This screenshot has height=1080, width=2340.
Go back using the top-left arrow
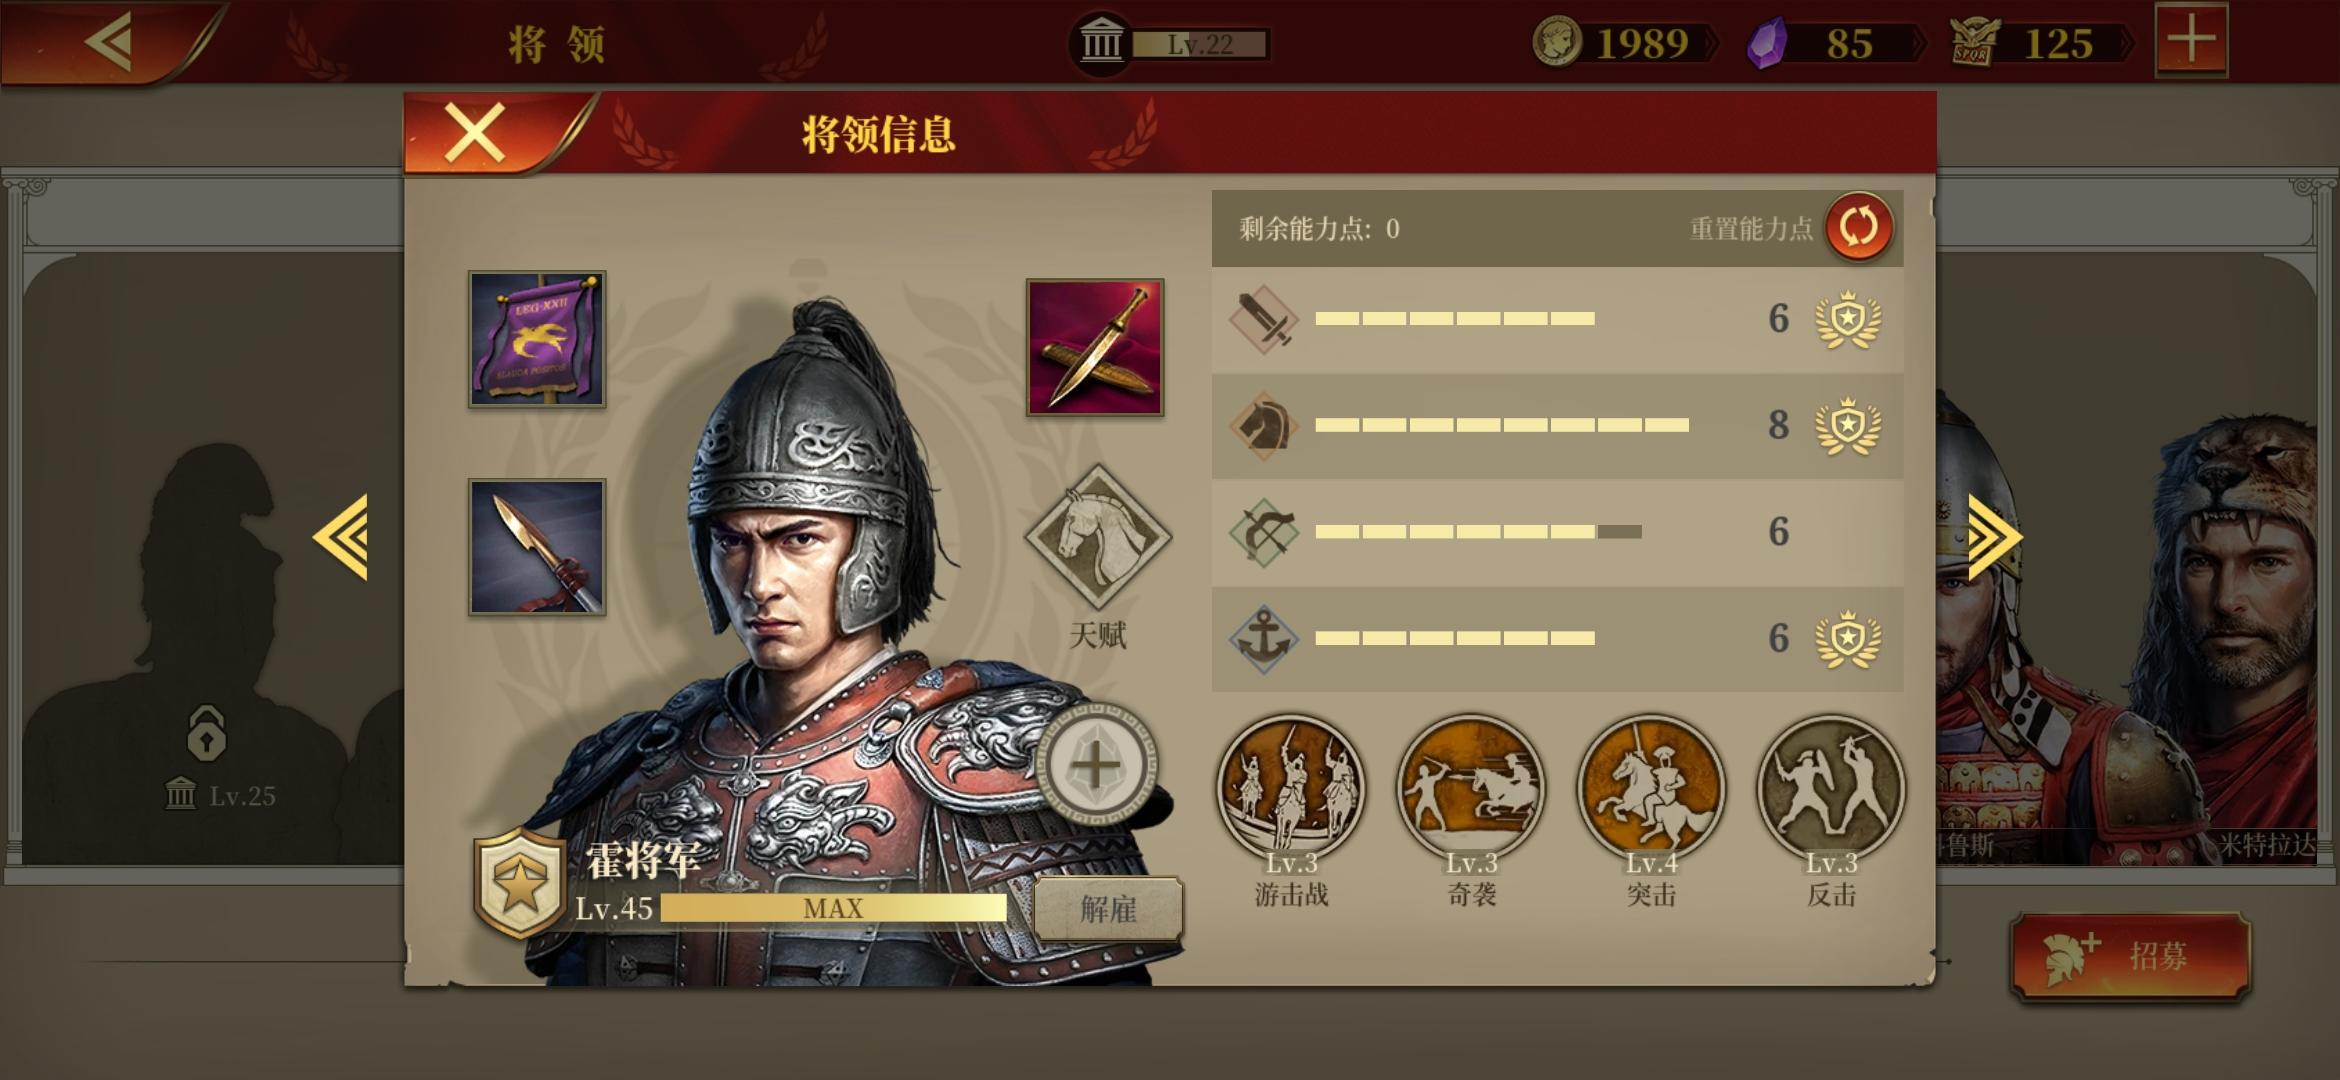tap(109, 41)
